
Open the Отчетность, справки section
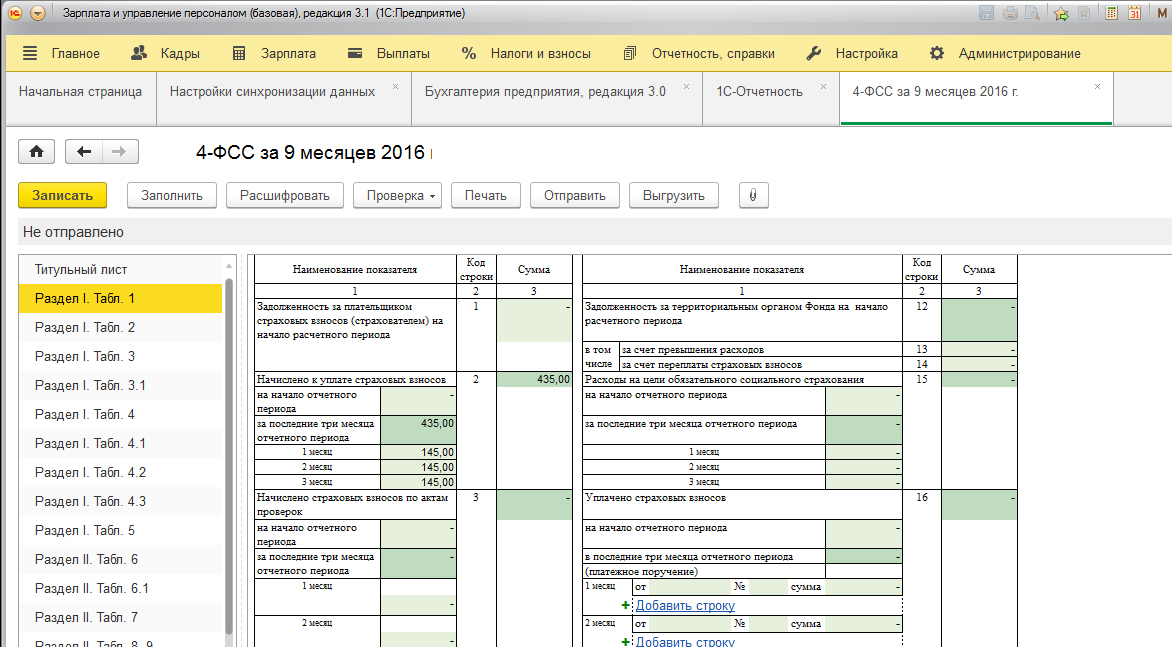coord(699,54)
